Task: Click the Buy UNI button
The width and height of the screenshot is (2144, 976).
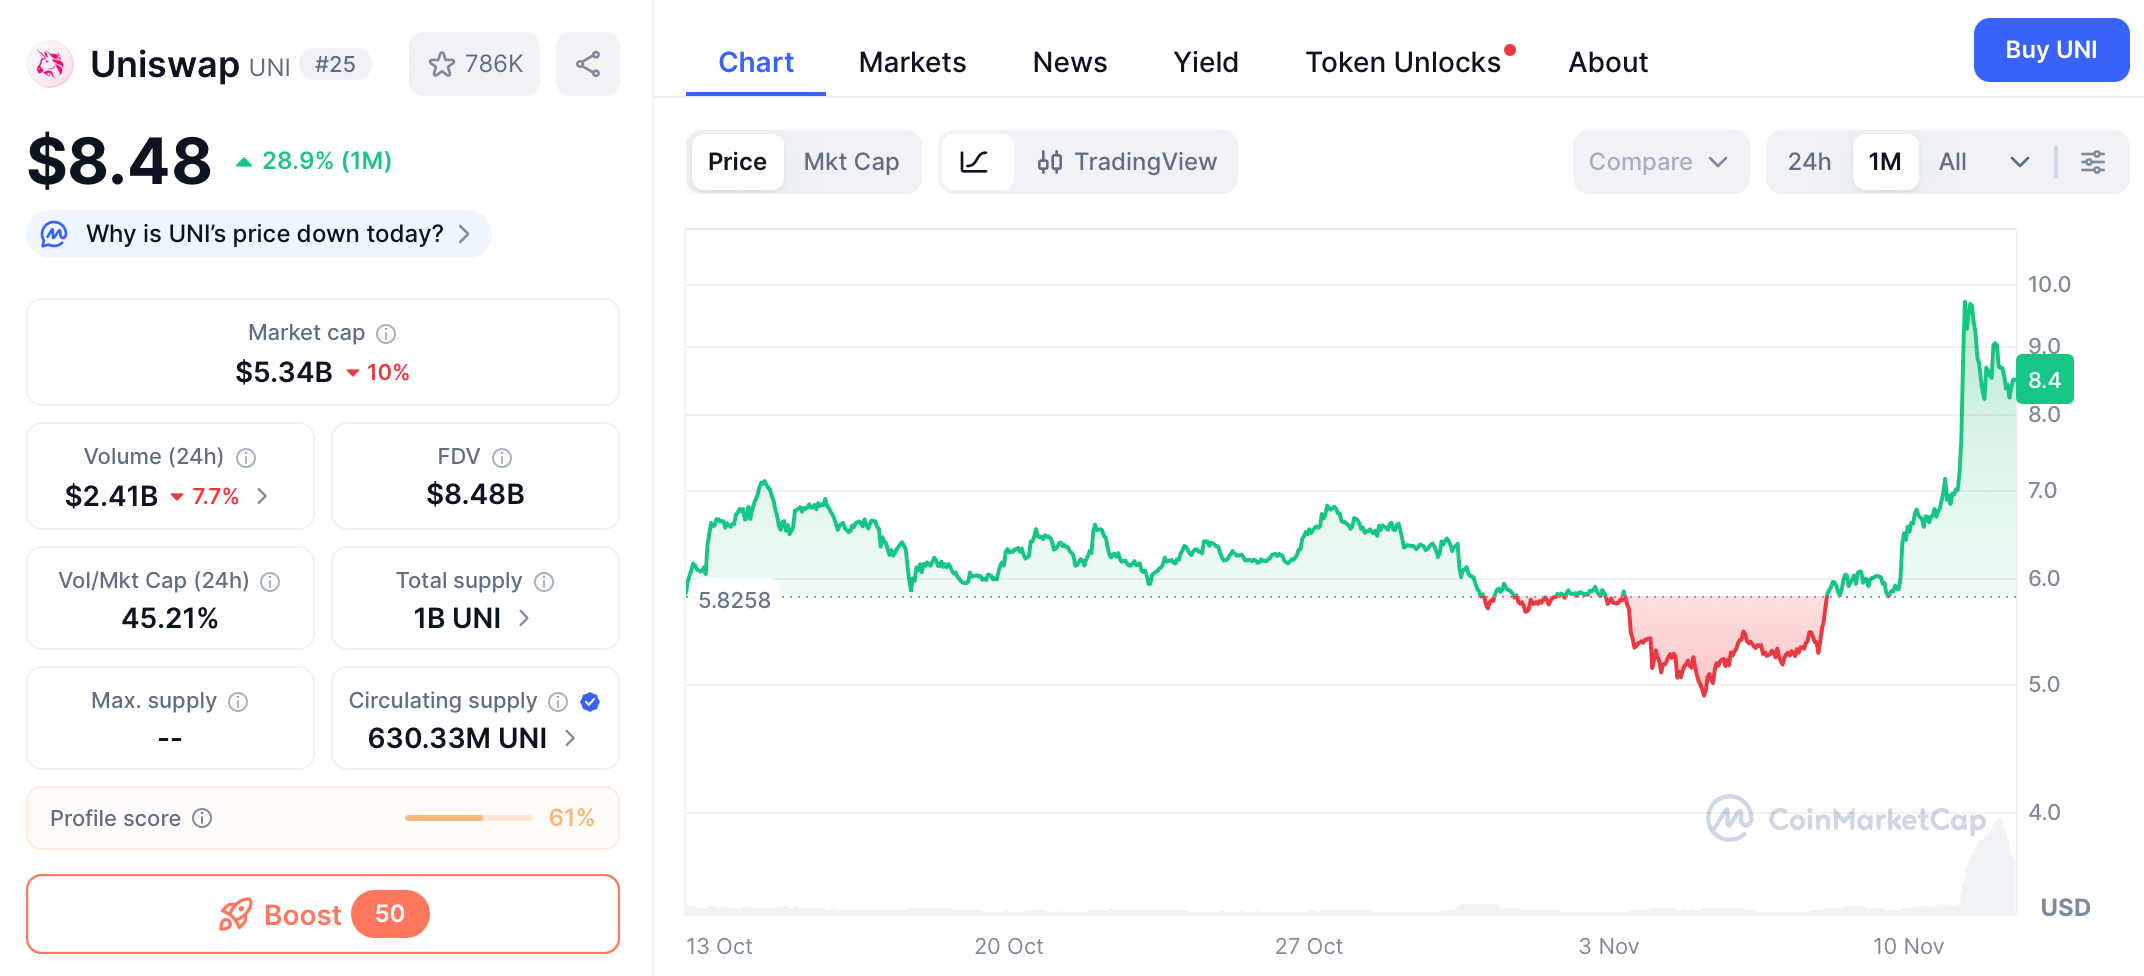Action: 2051,49
